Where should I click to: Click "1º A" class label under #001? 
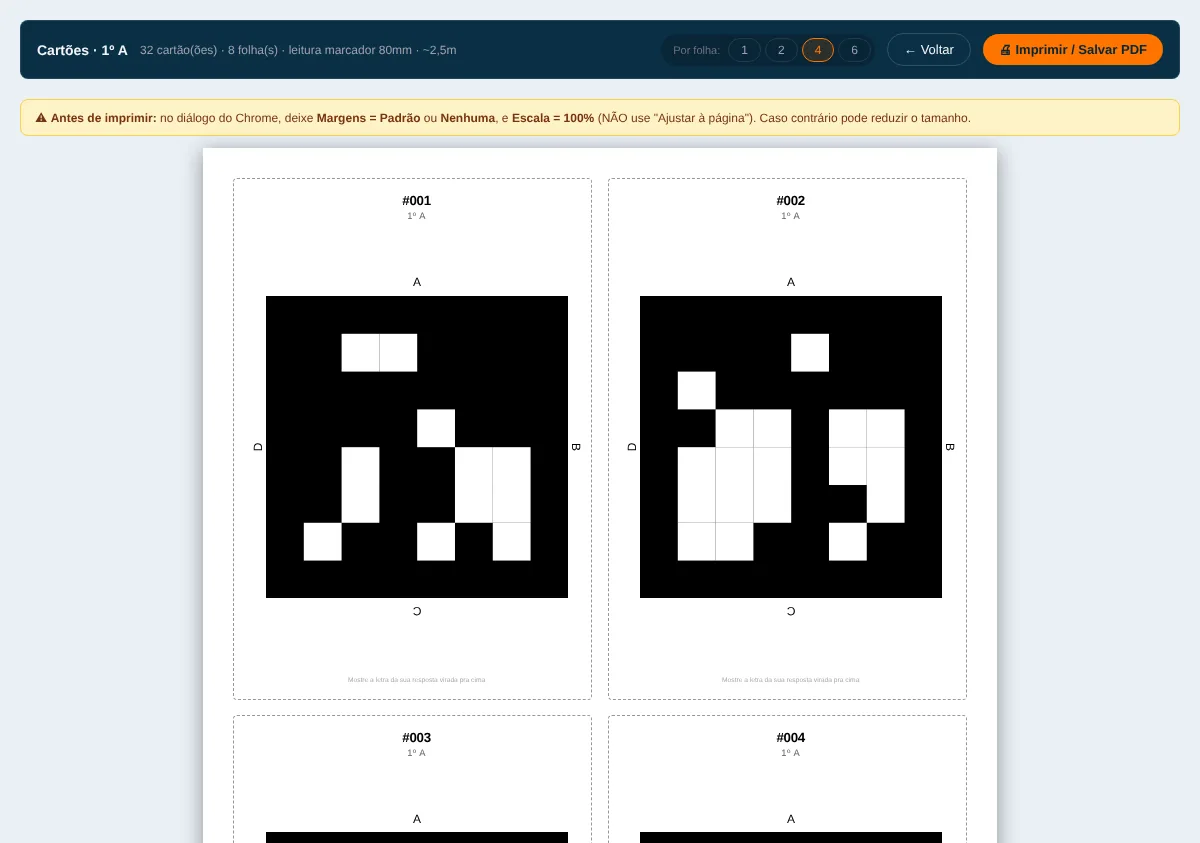(x=416, y=216)
